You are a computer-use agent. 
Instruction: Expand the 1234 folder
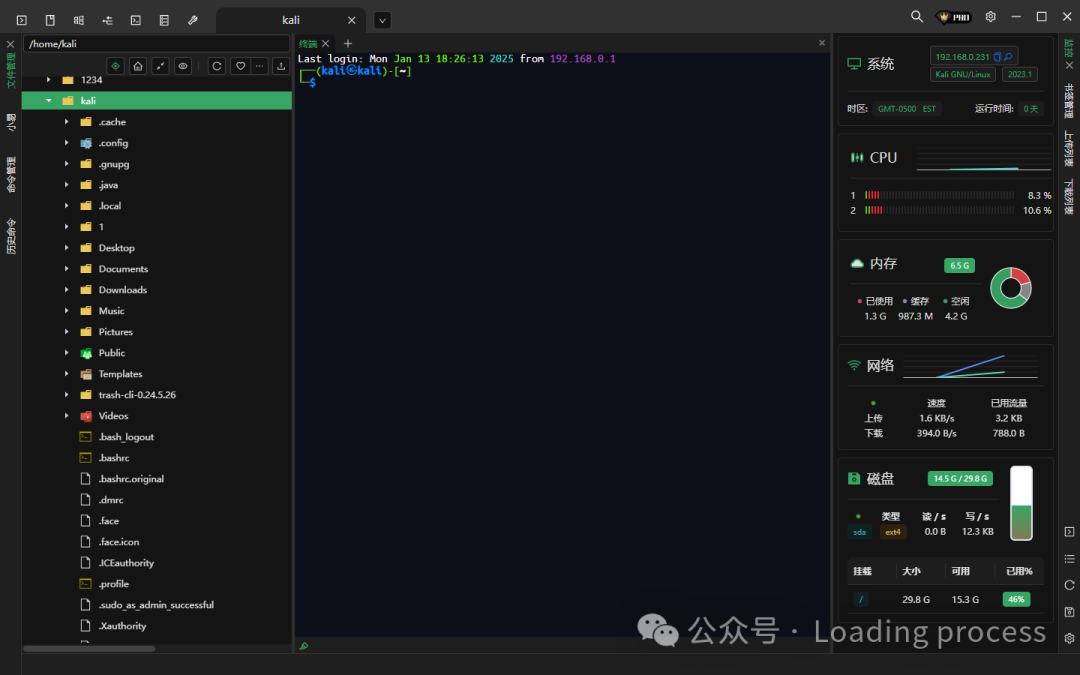coord(49,80)
